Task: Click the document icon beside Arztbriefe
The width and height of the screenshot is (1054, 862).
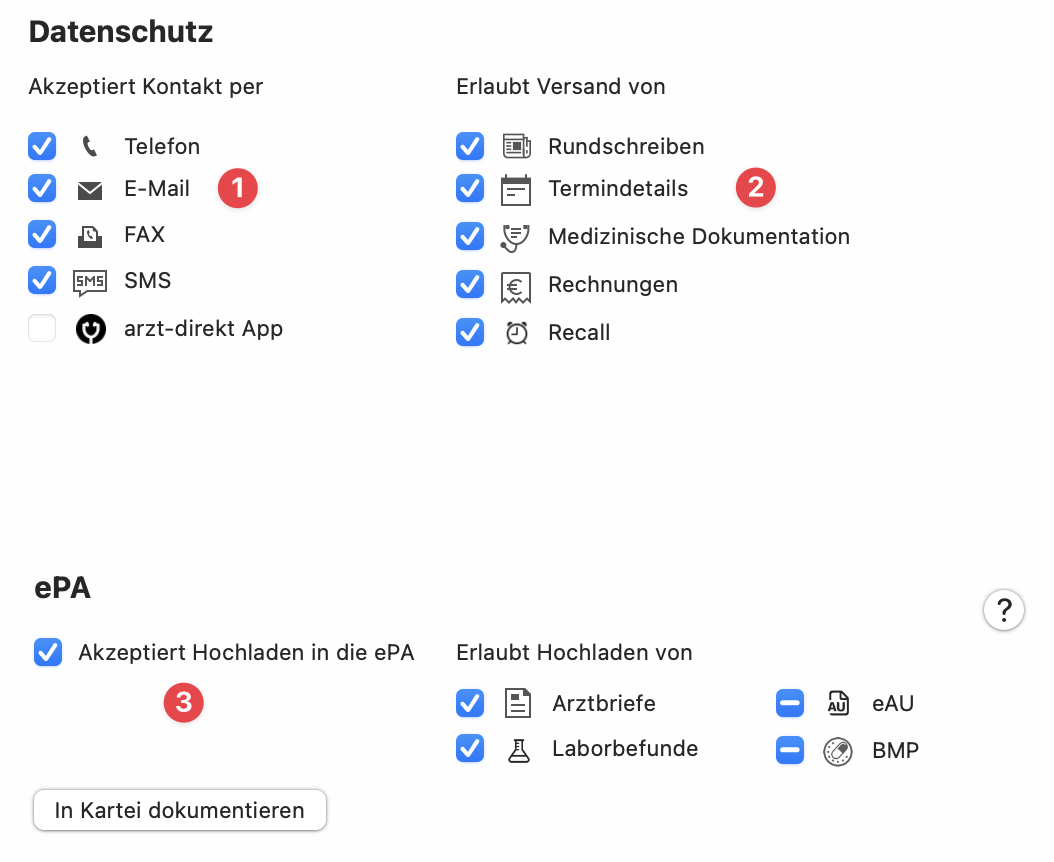Action: pos(518,703)
